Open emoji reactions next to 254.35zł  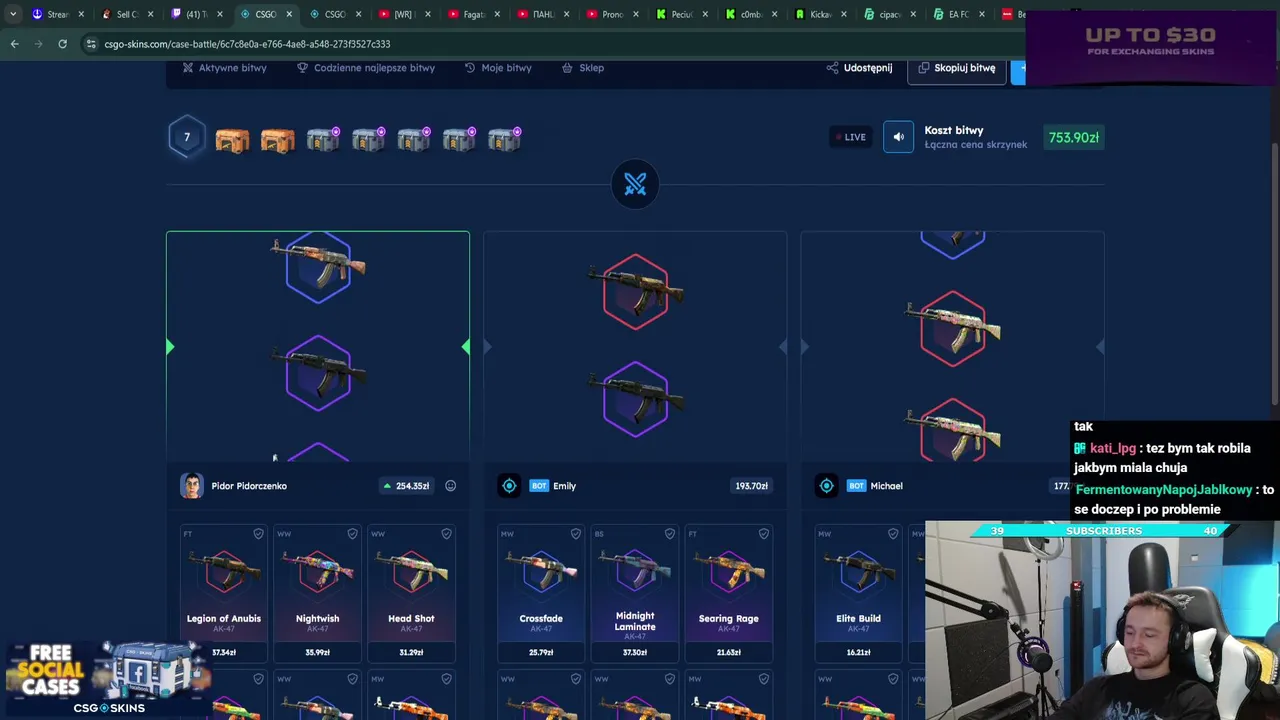pos(450,486)
